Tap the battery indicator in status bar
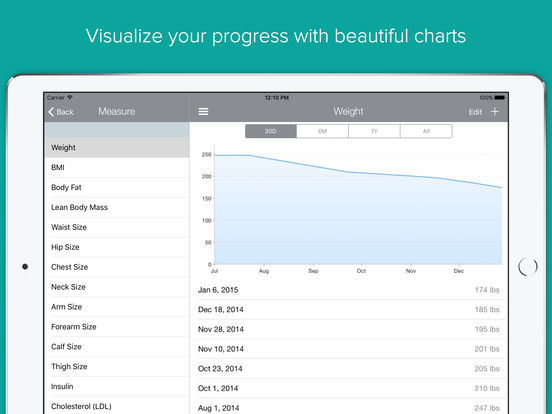The image size is (552, 414). pyautogui.click(x=499, y=98)
